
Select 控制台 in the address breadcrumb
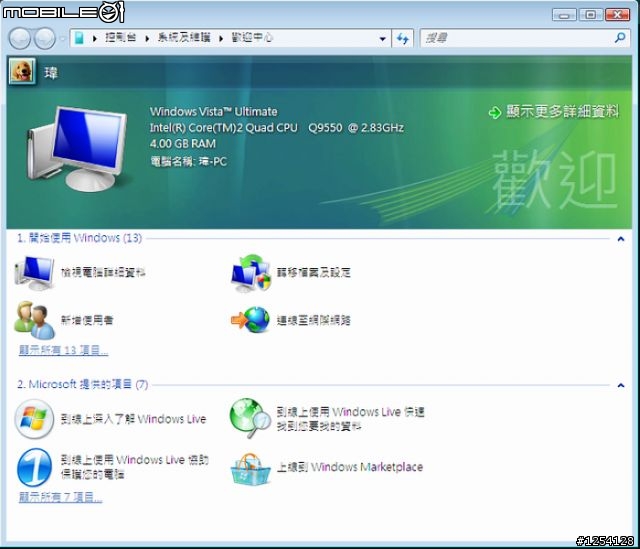[x=120, y=38]
